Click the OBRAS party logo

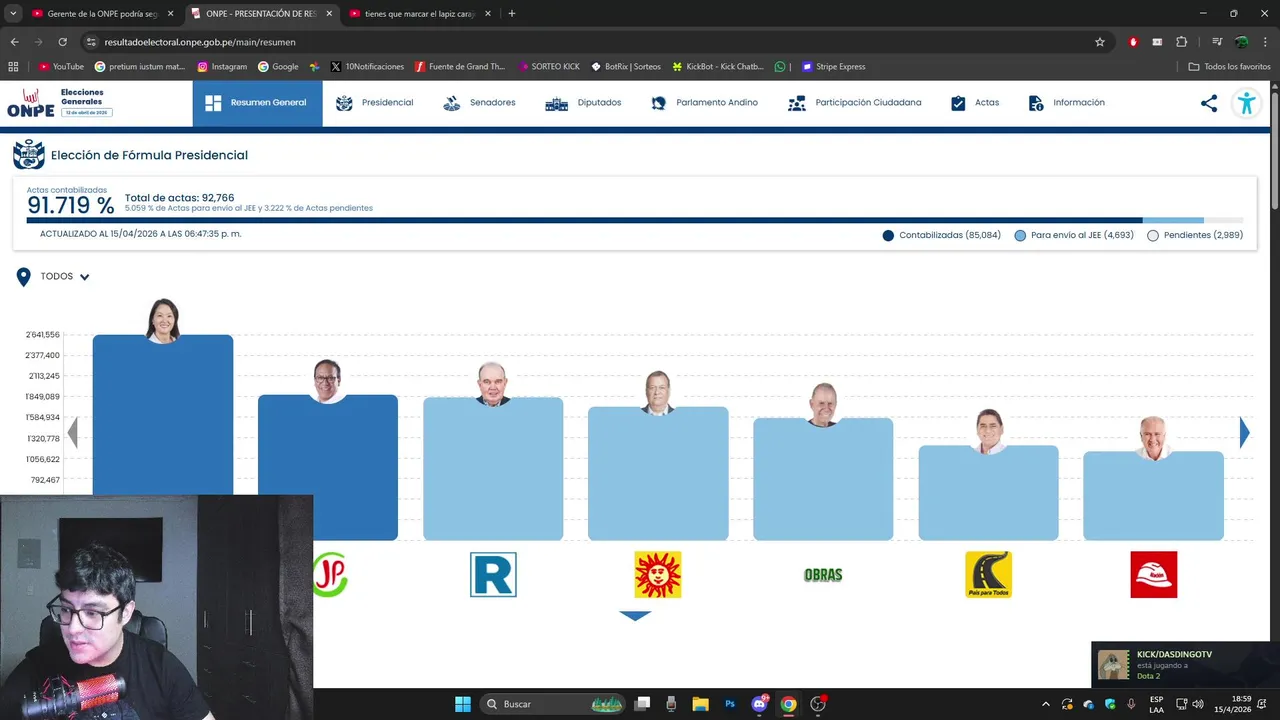[x=823, y=575]
